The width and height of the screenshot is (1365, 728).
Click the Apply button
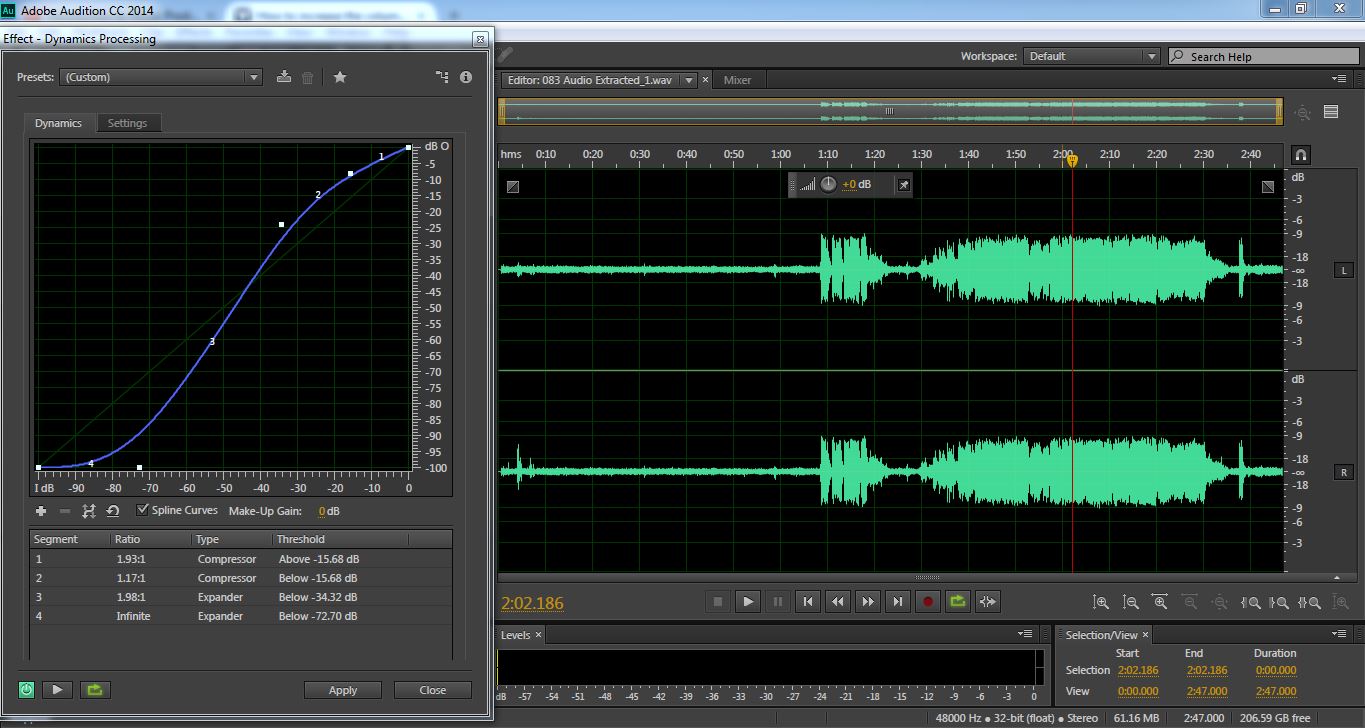(343, 690)
